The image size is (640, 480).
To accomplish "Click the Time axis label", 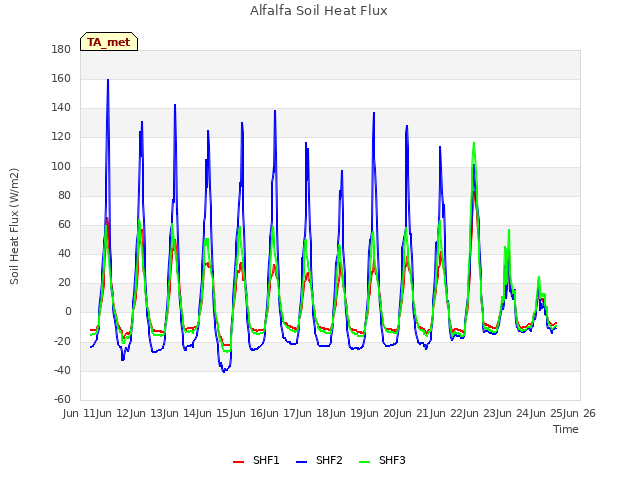I will coord(566,429).
